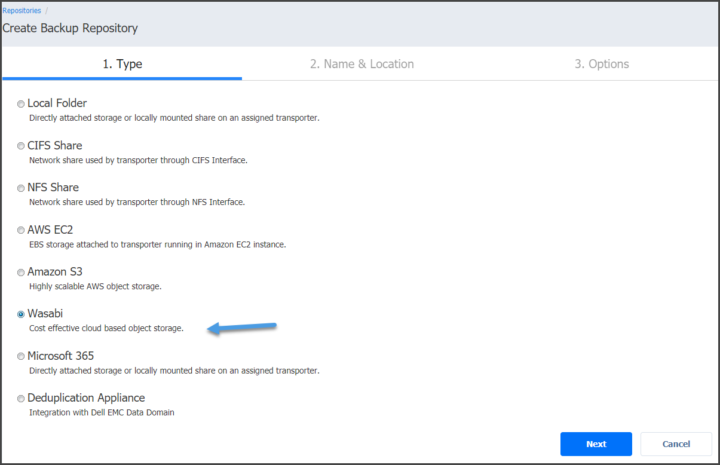Select the Deduplication Appliance radio button
The image size is (720, 465).
(21, 398)
